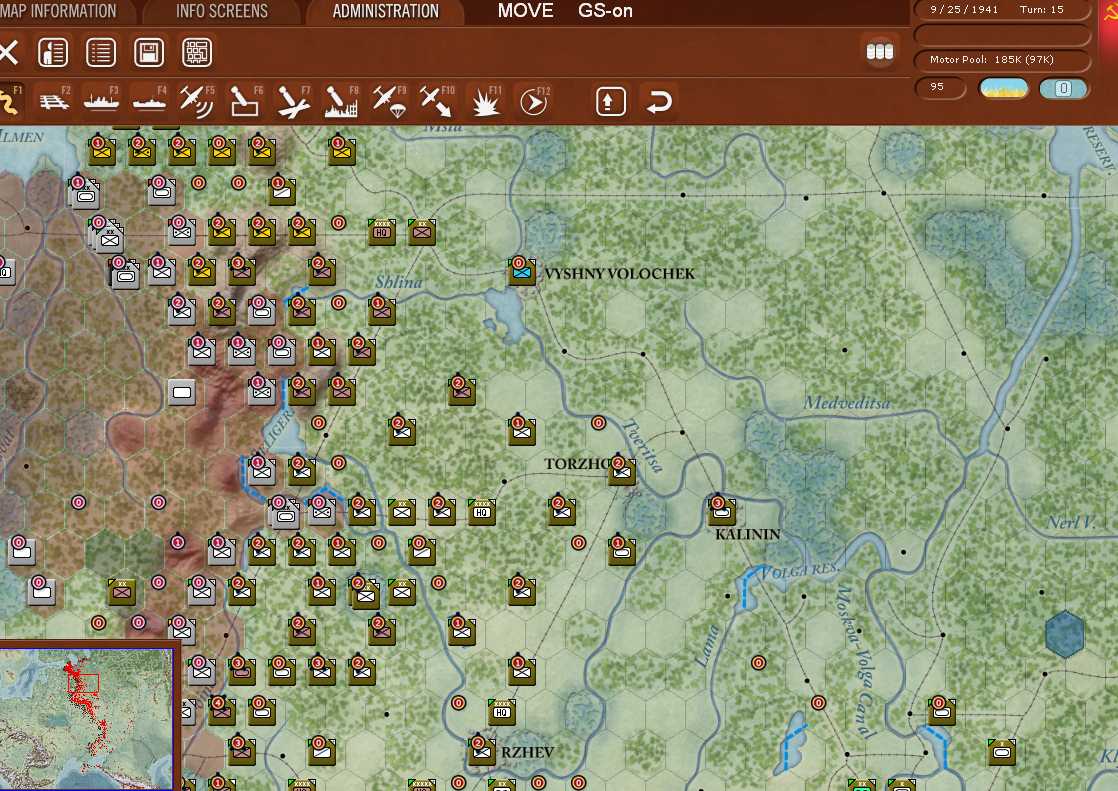The width and height of the screenshot is (1118, 791).
Task: Click the KALININ city label
Action: coord(747,534)
